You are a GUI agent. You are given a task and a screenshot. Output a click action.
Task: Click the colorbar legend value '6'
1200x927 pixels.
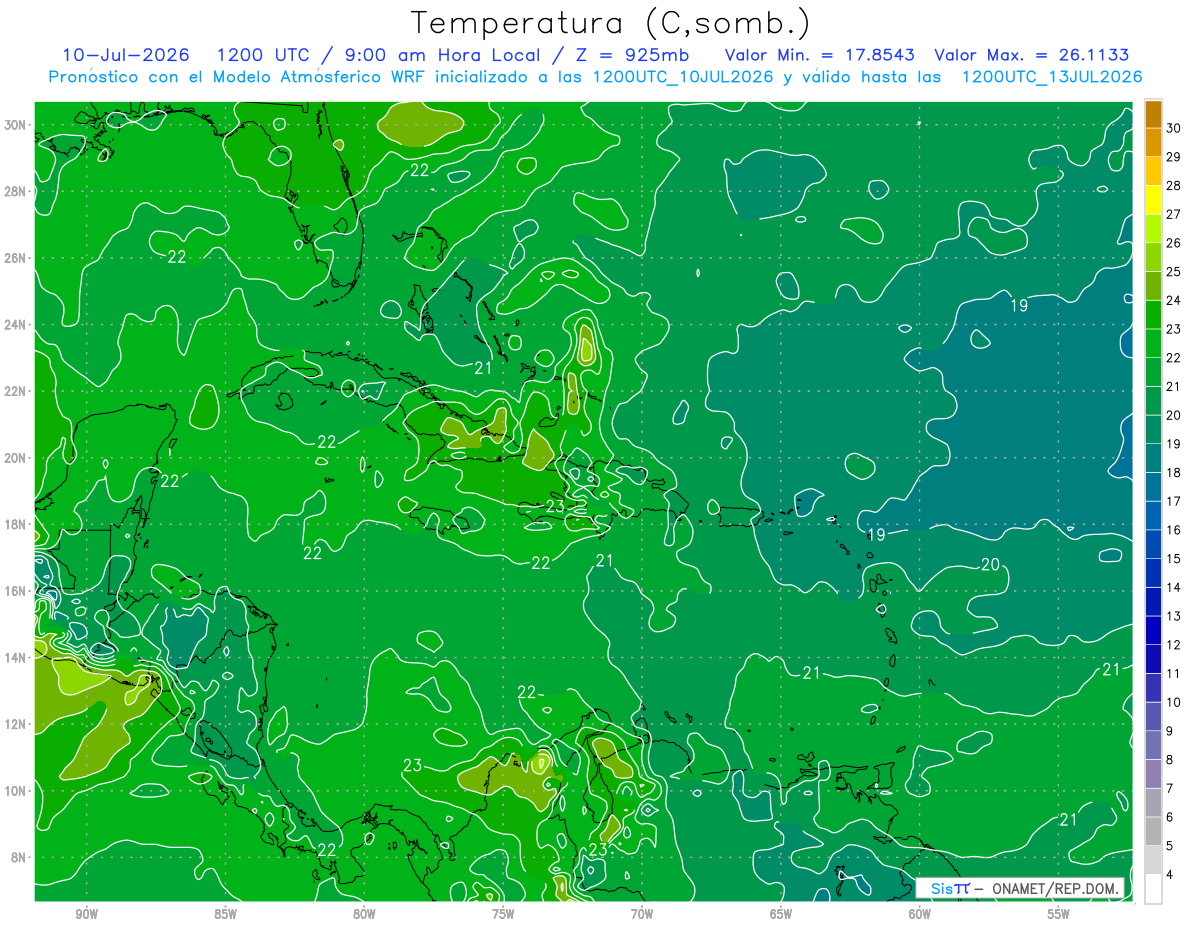pyautogui.click(x=1170, y=817)
